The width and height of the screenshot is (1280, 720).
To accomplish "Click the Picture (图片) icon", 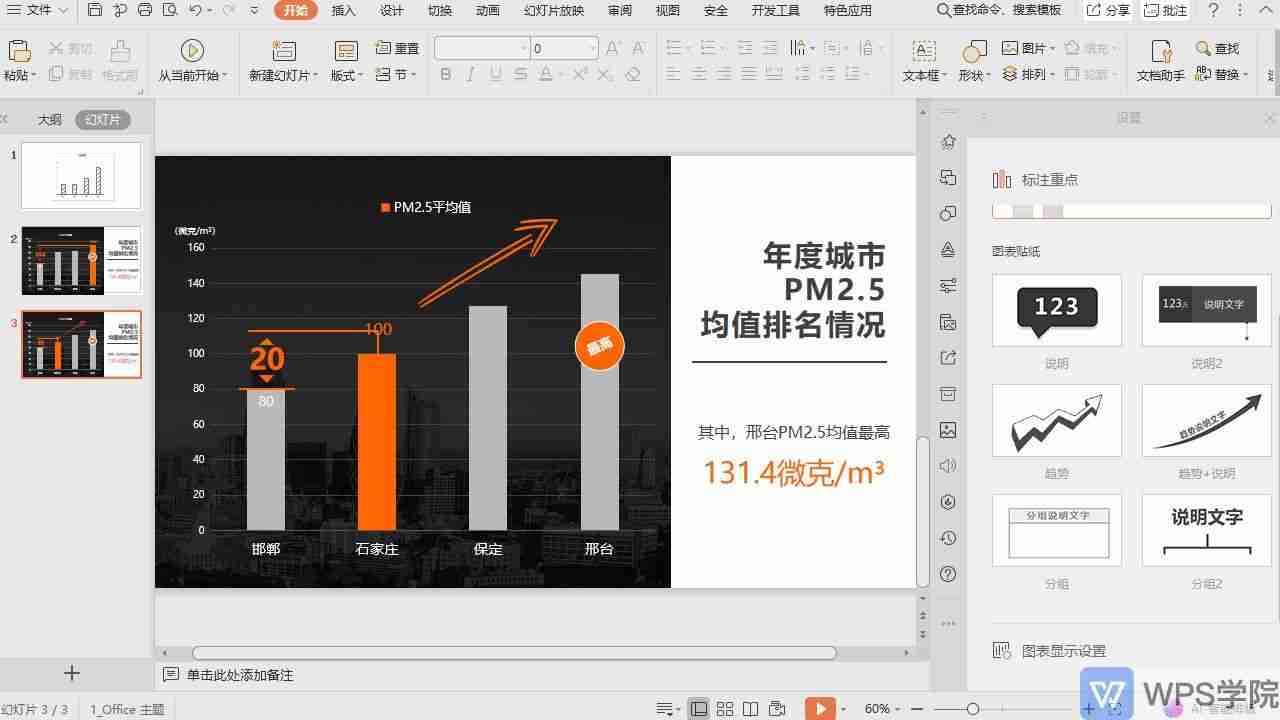I will (1010, 48).
